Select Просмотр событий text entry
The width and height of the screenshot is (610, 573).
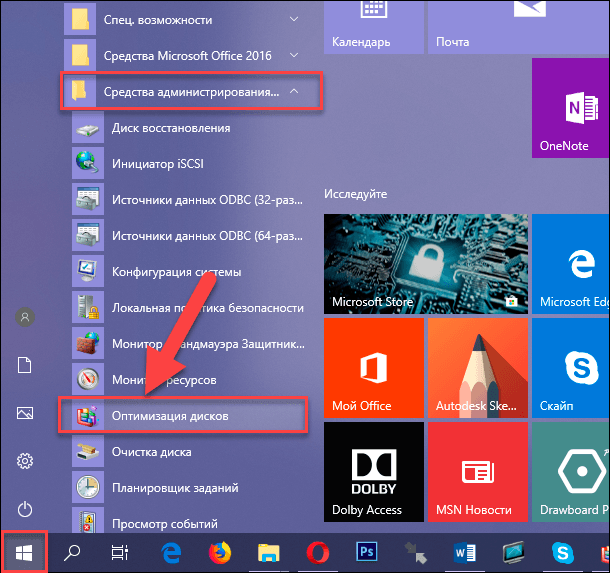[x=165, y=524]
